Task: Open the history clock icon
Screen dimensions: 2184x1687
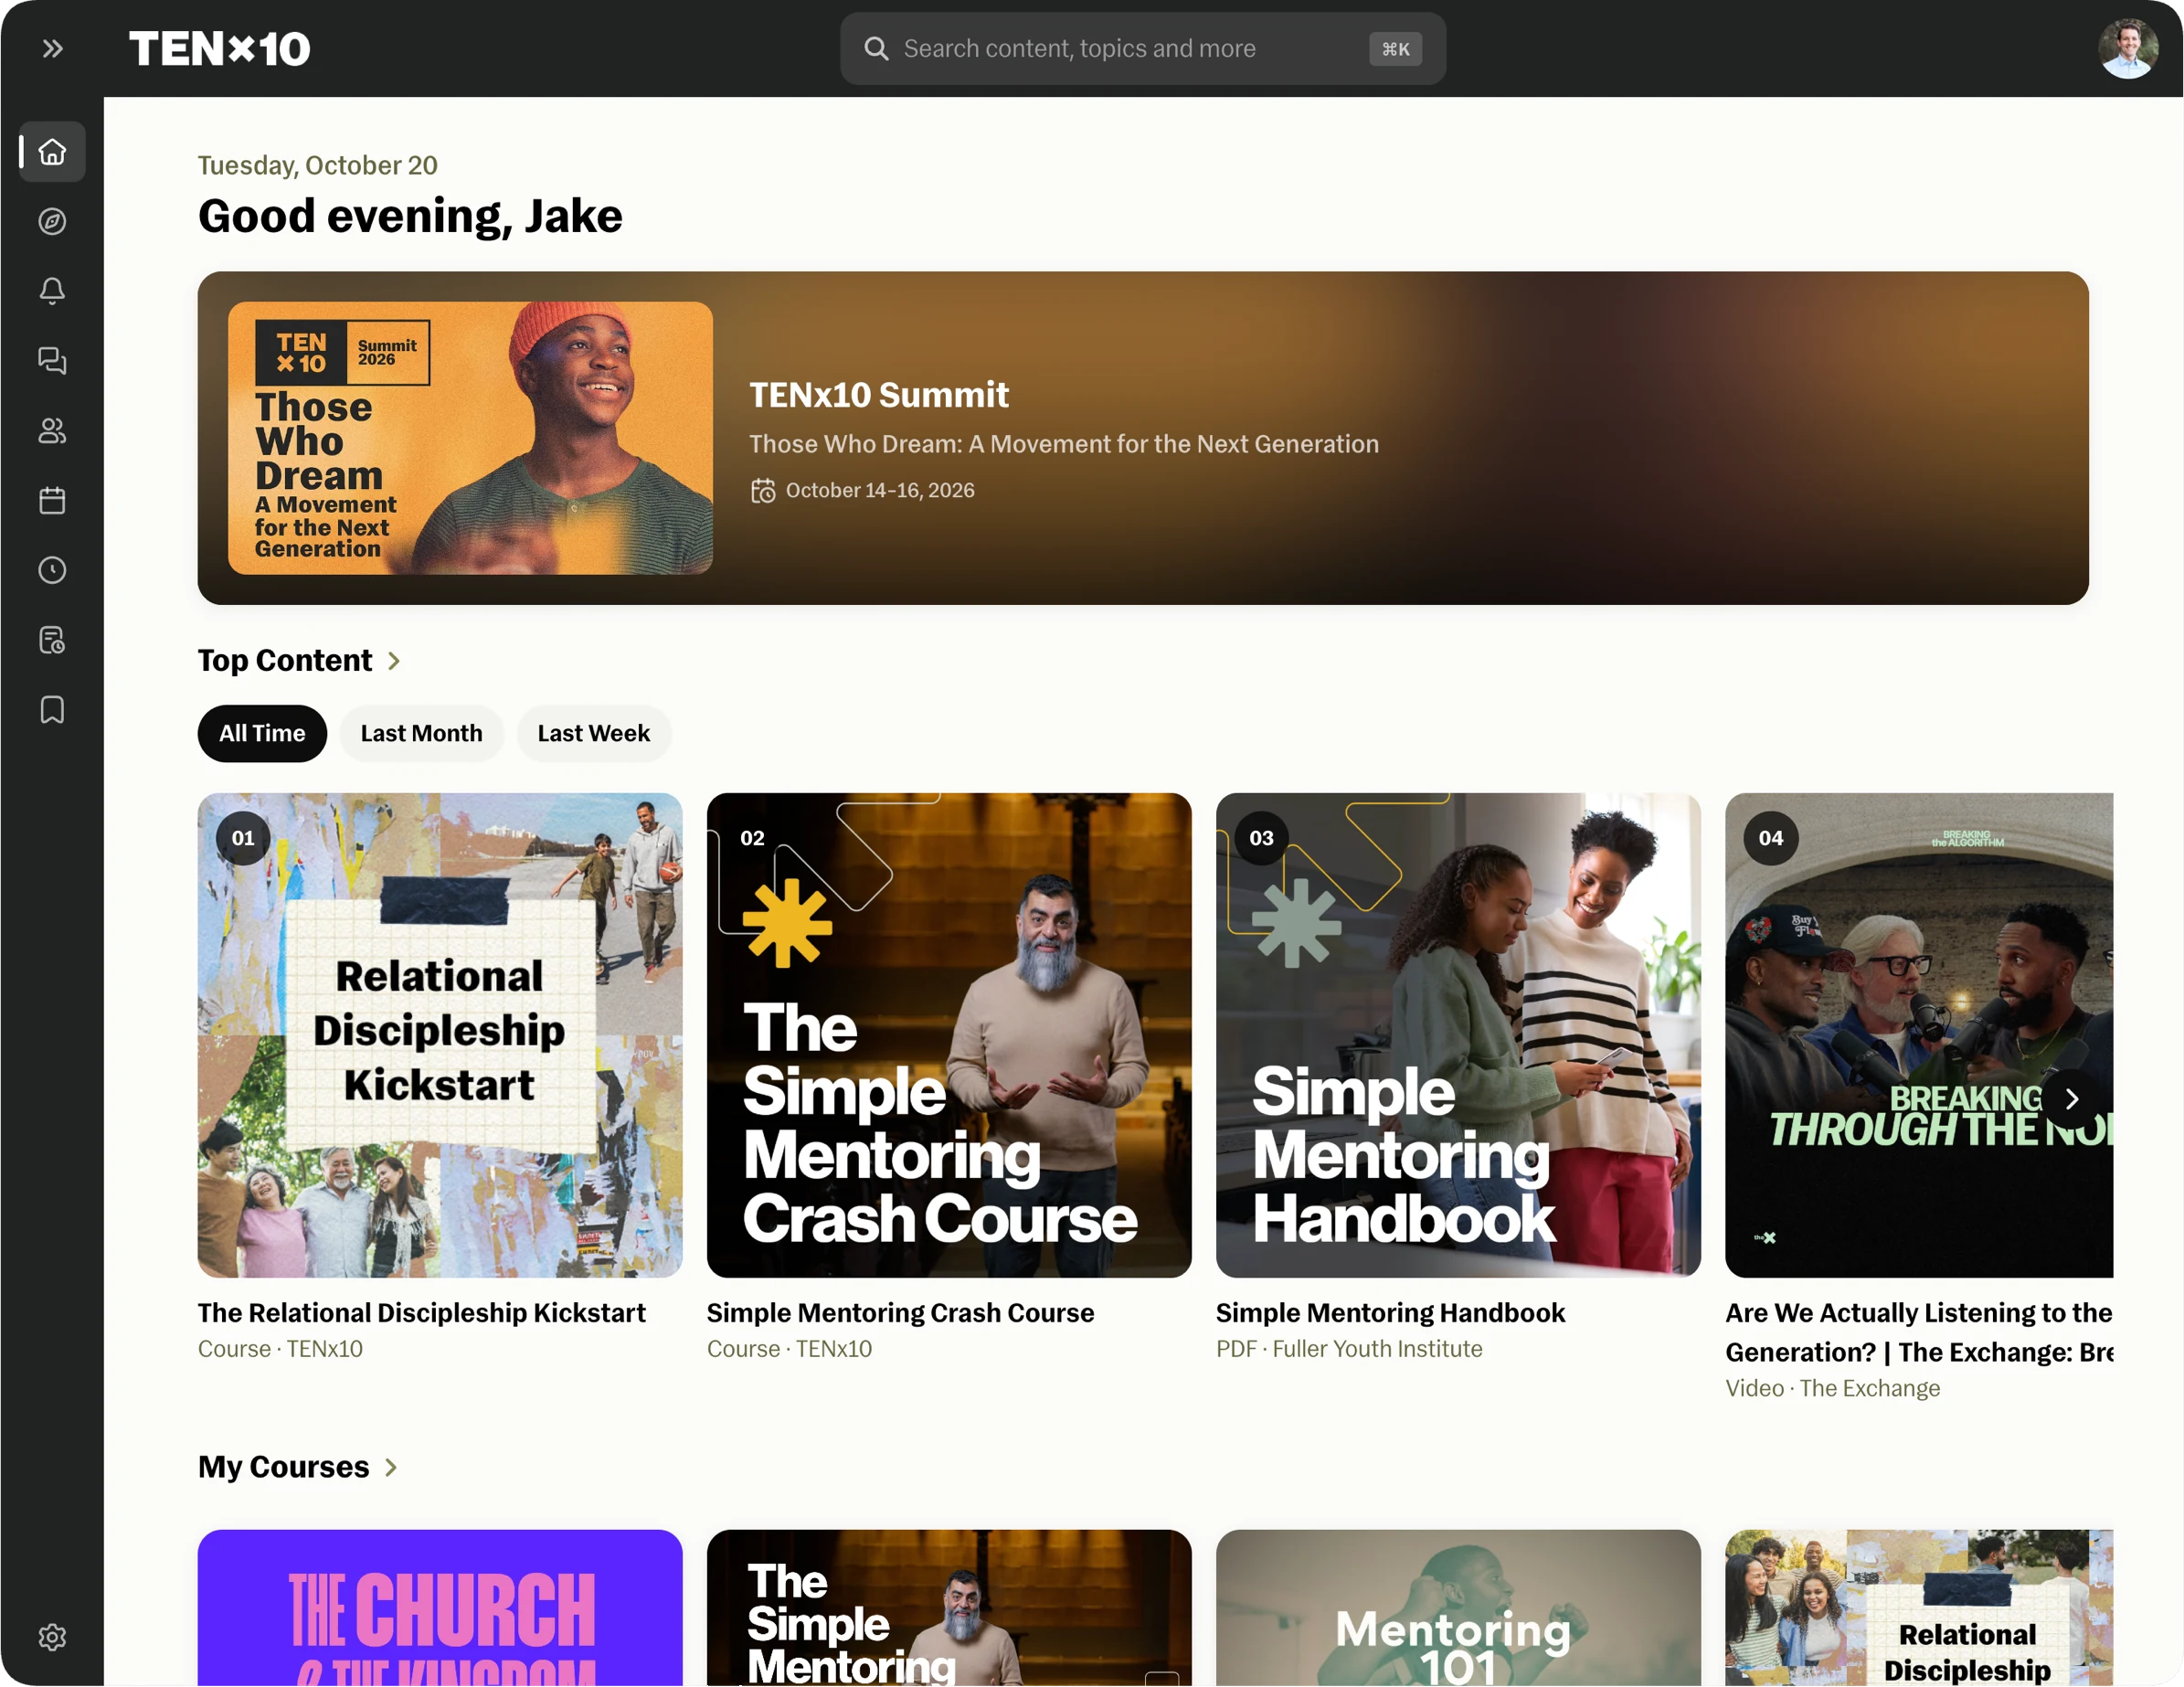Action: (52, 570)
